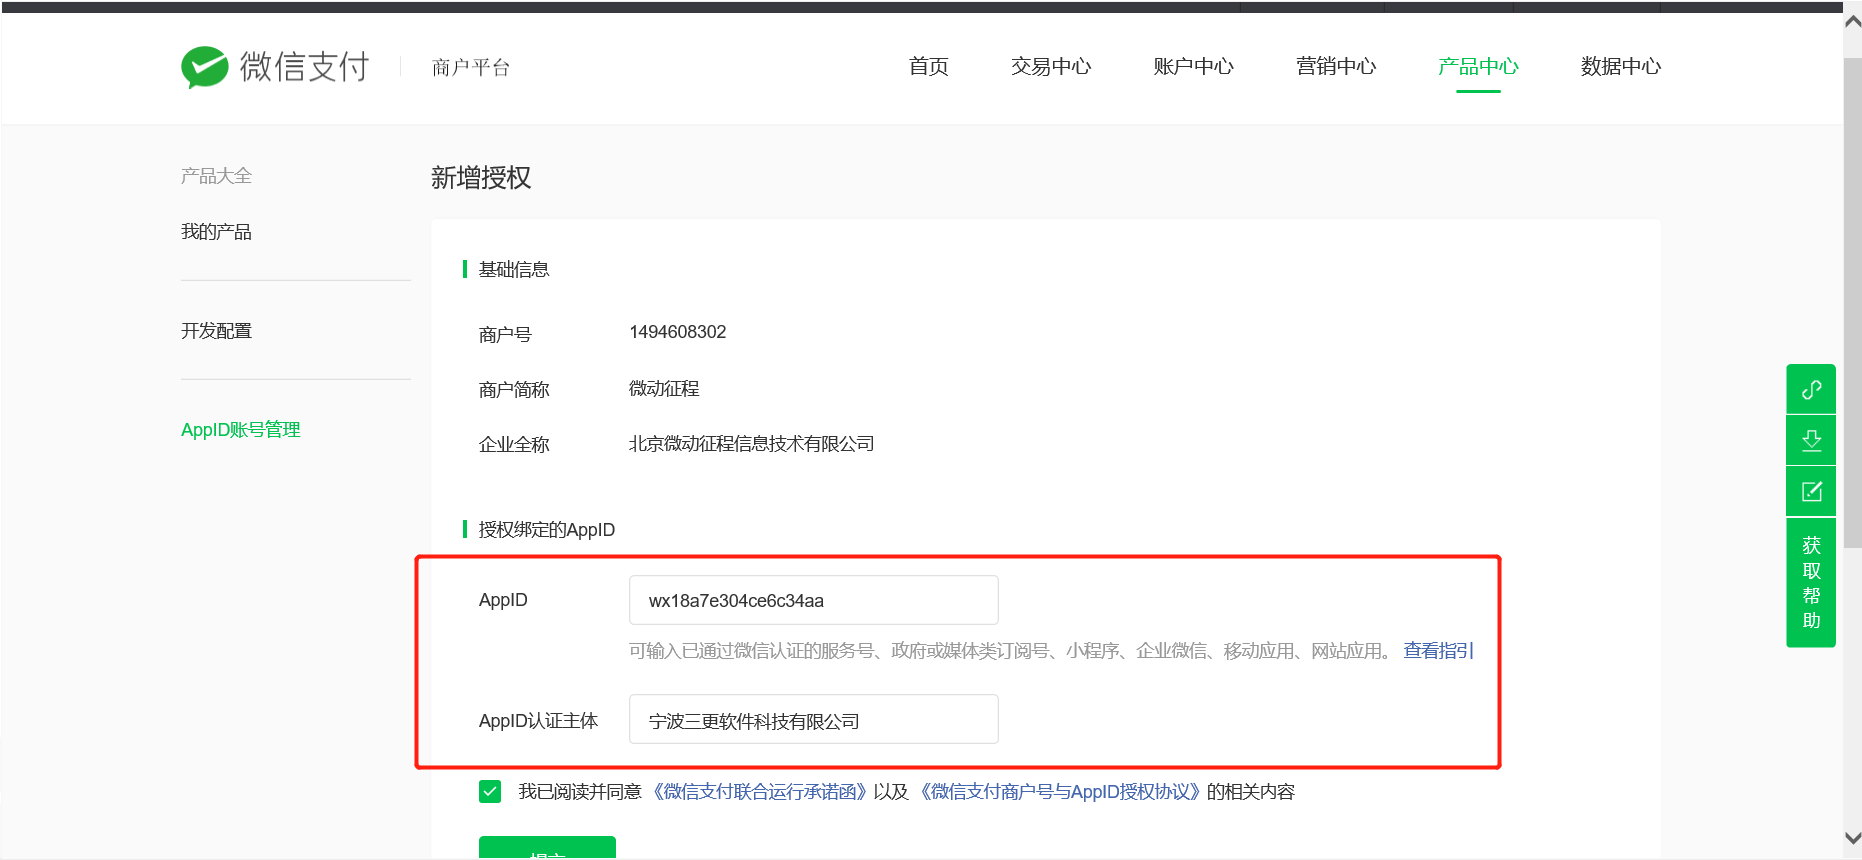Click the edit/feedback icon in the floating sidebar
Screen dimensions: 1862x860
point(1811,491)
